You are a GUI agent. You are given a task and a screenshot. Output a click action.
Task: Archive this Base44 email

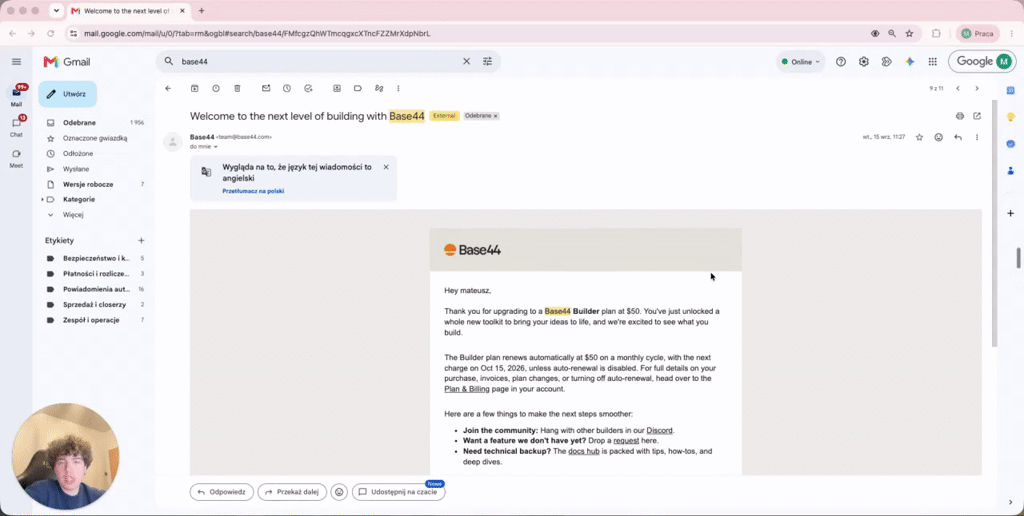click(194, 88)
